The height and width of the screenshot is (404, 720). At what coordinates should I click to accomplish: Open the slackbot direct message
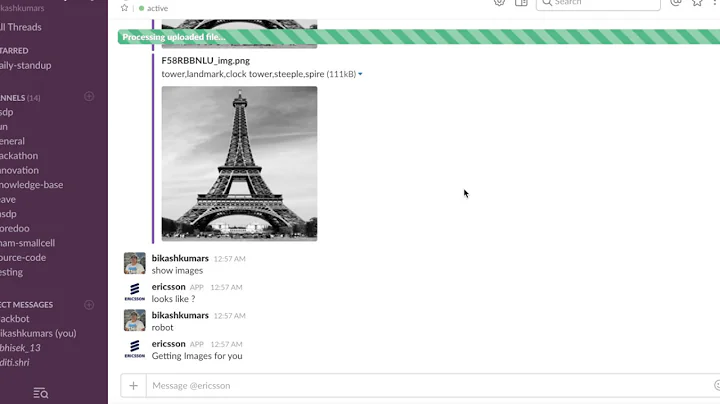pyautogui.click(x=15, y=319)
